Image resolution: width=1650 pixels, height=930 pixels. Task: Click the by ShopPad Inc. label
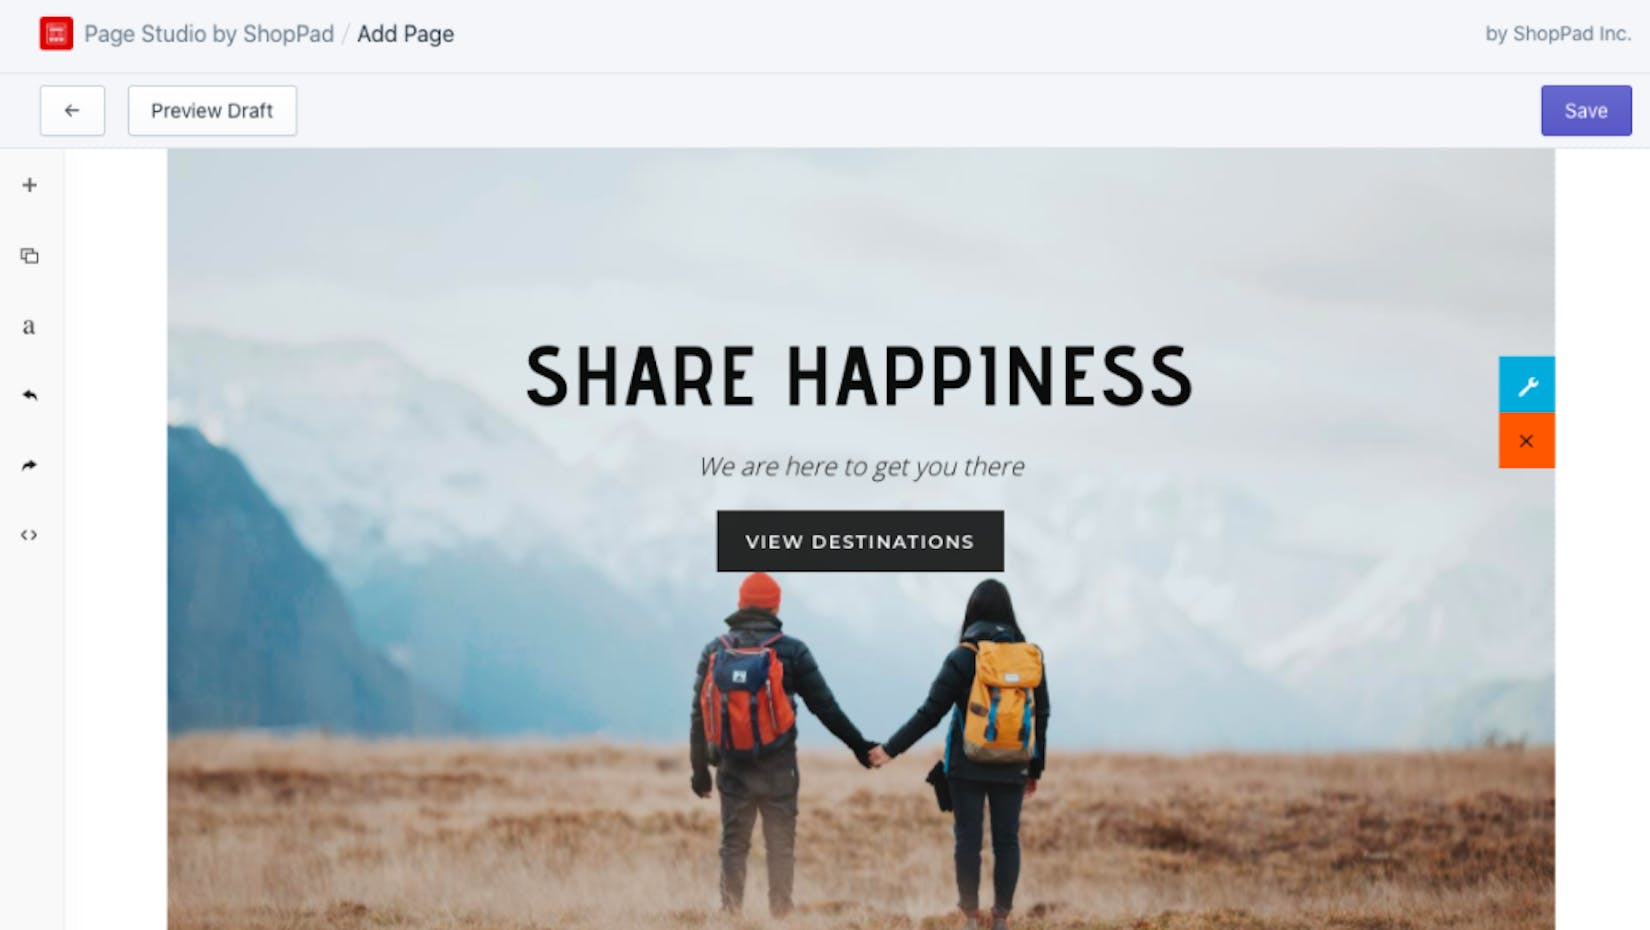(1558, 34)
